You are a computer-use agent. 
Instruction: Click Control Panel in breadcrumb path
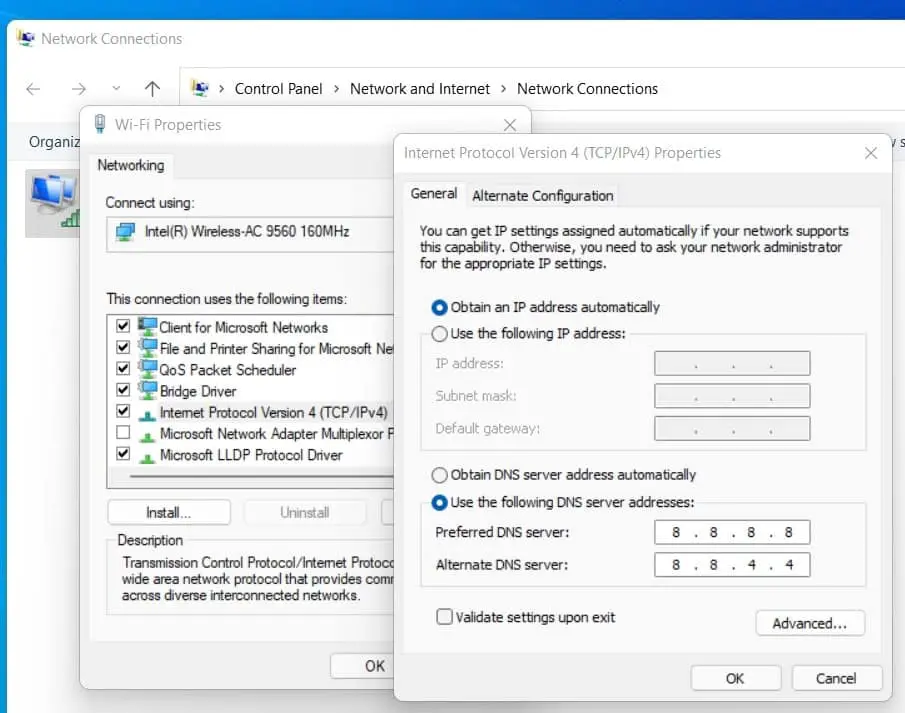278,89
